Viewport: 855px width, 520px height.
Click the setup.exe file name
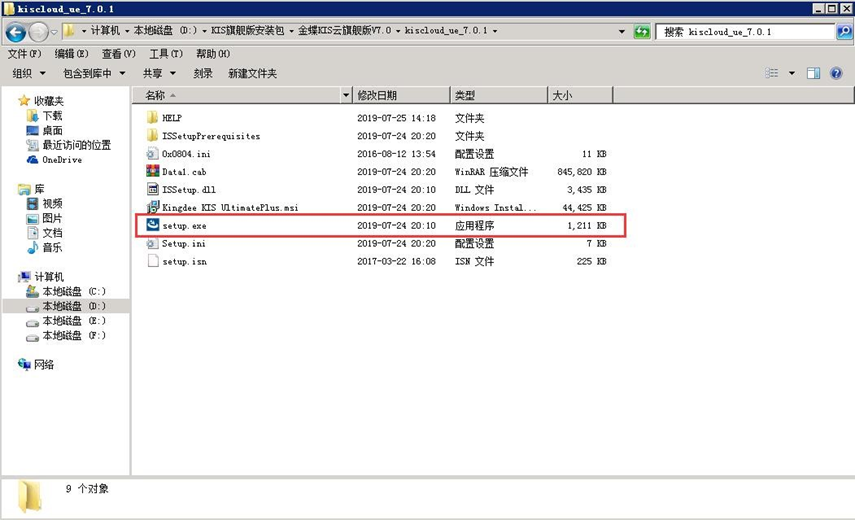coord(184,226)
